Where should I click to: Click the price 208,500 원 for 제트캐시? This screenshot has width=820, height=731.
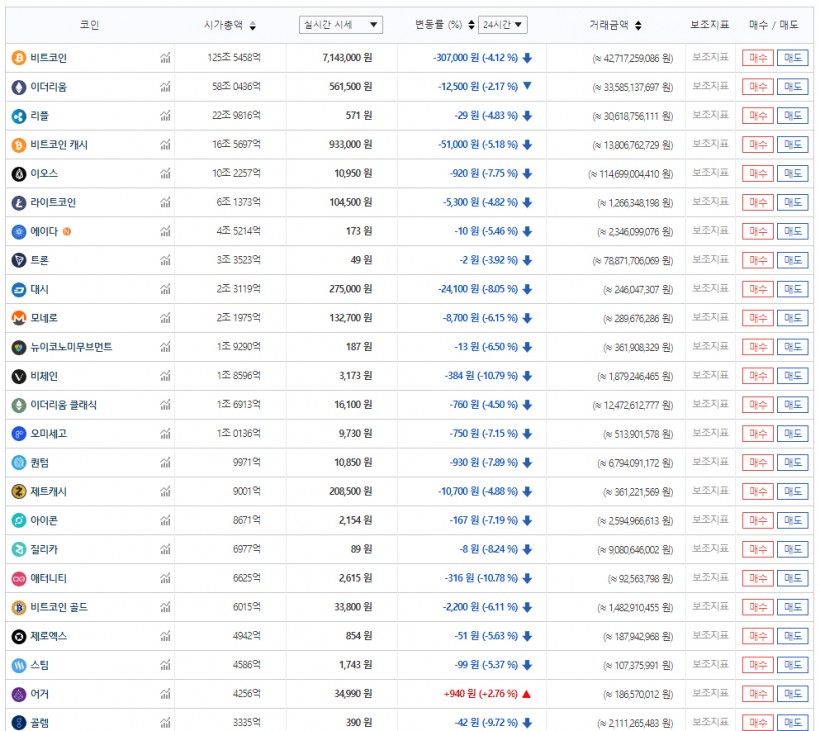point(350,492)
